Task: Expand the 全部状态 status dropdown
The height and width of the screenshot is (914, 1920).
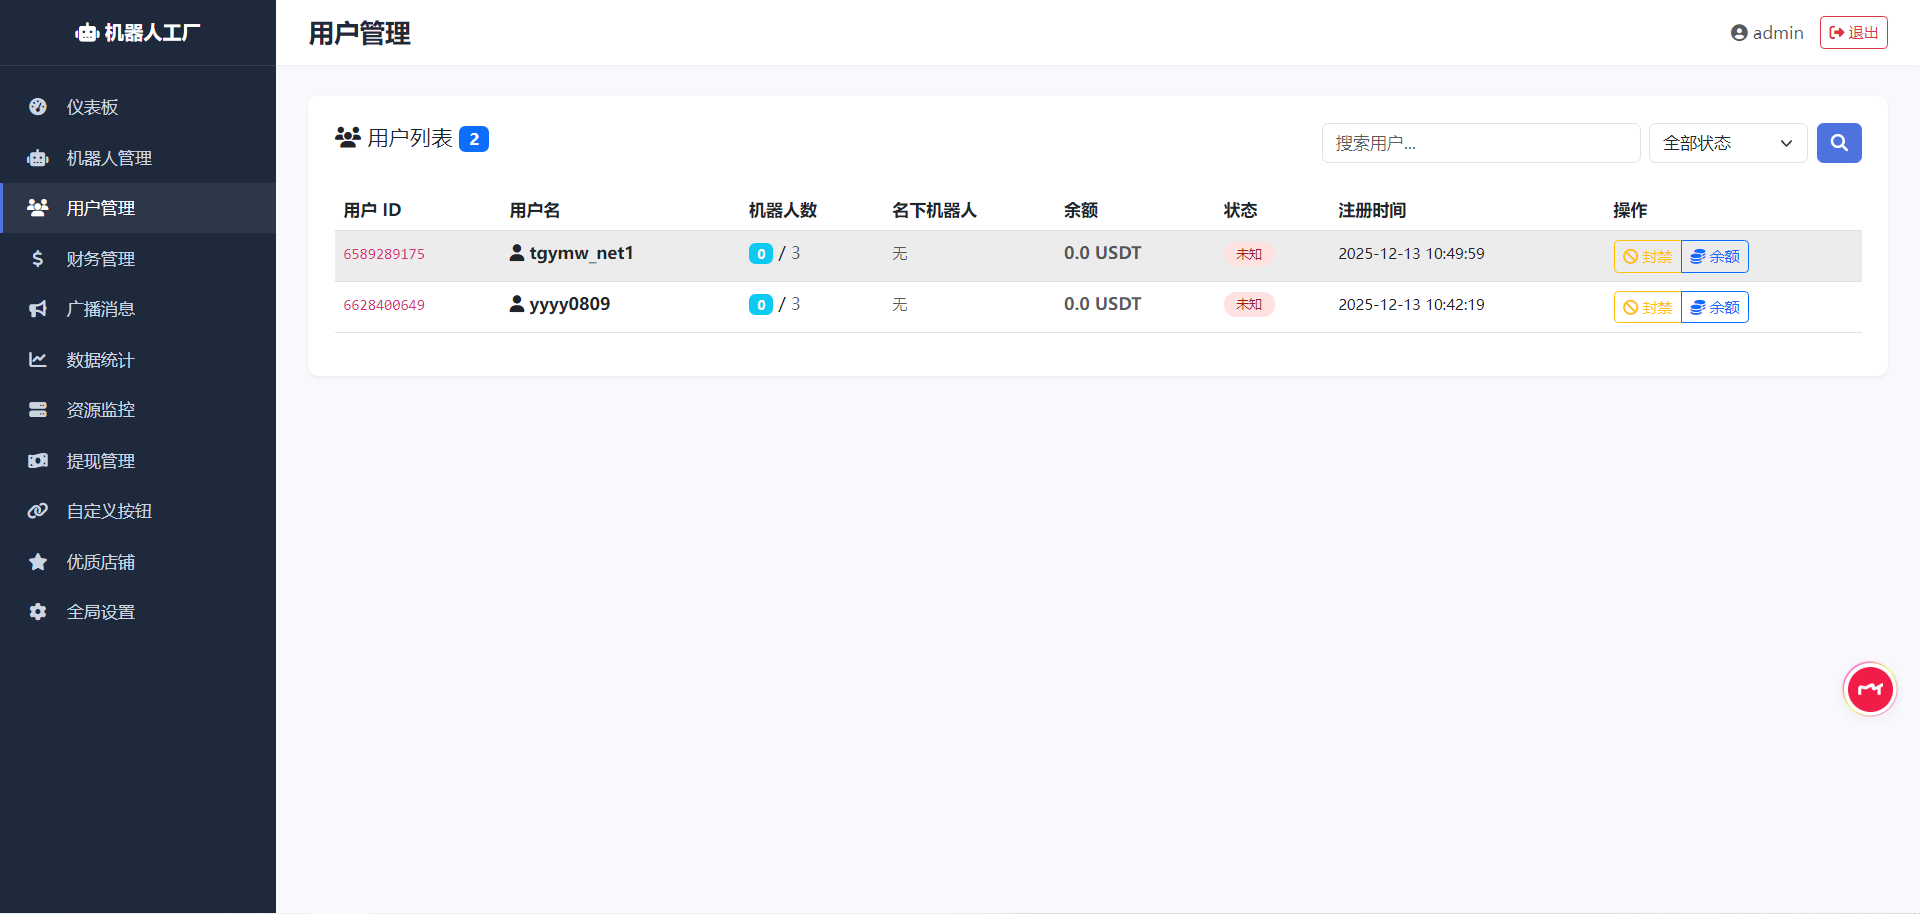Action: coord(1727,143)
